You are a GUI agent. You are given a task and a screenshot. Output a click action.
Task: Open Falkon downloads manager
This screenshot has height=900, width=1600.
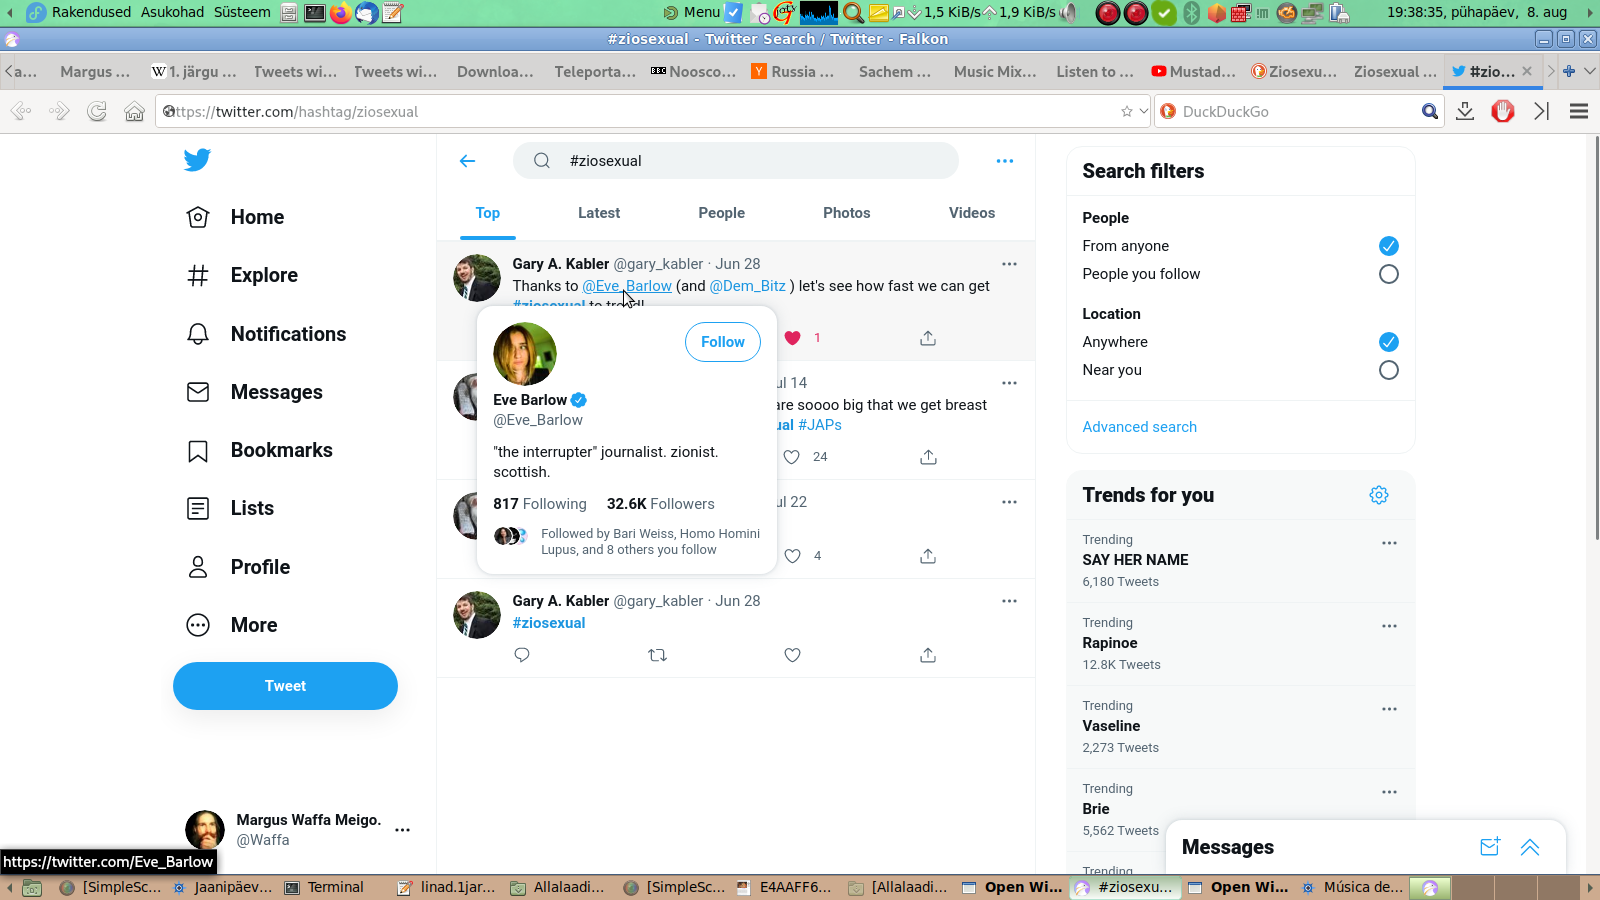tap(1465, 111)
